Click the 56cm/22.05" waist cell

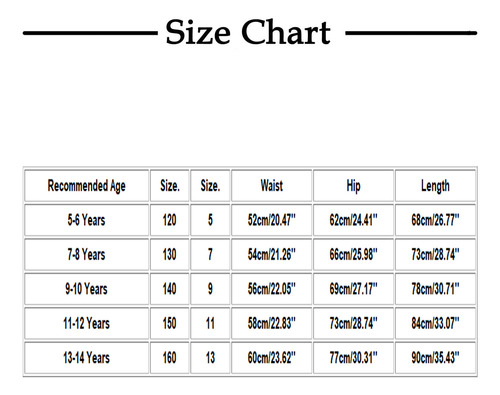[272, 289]
